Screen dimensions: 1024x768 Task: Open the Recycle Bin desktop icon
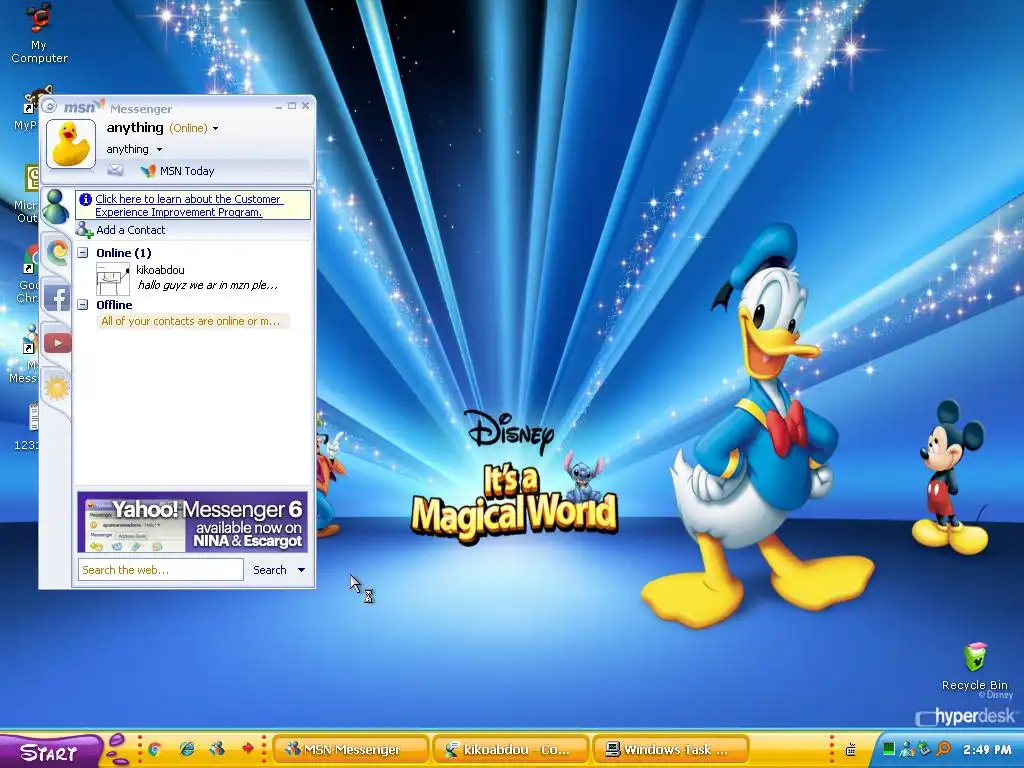[x=974, y=666]
